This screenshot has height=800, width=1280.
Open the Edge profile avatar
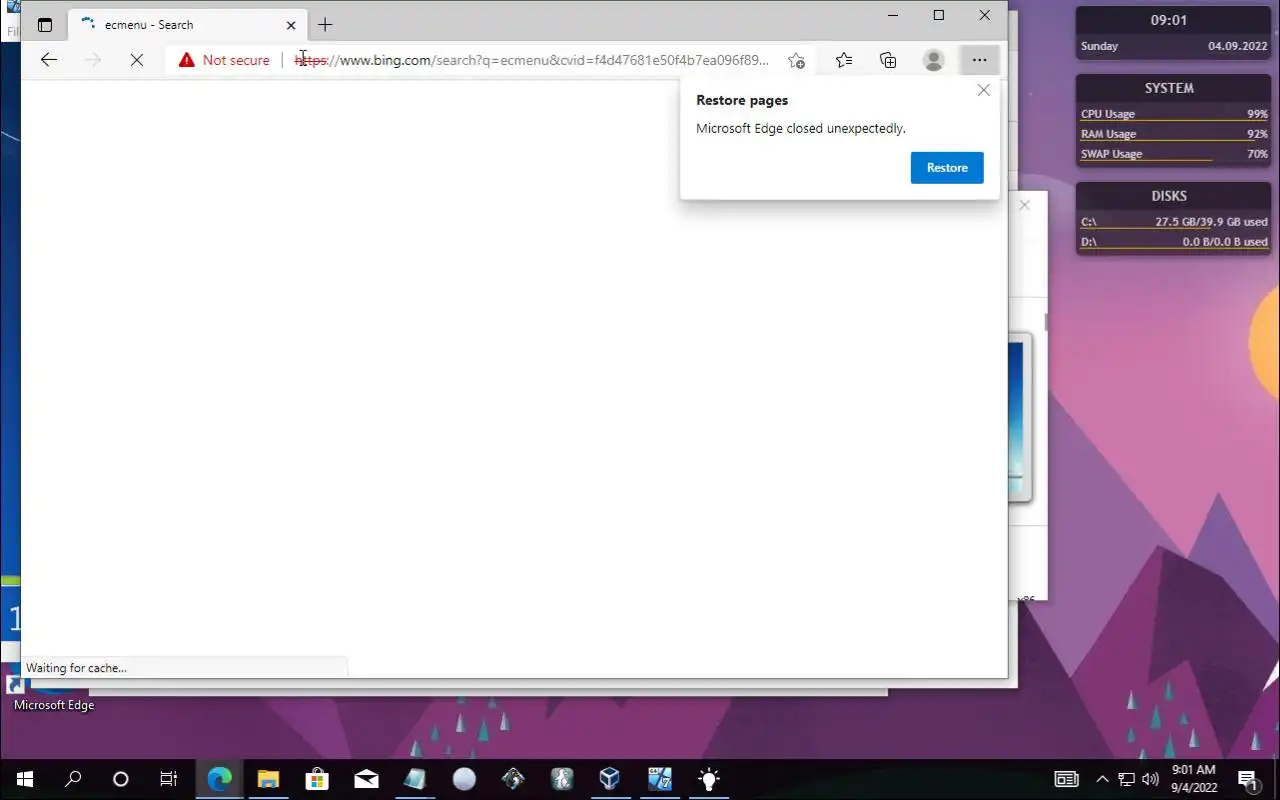(x=933, y=60)
